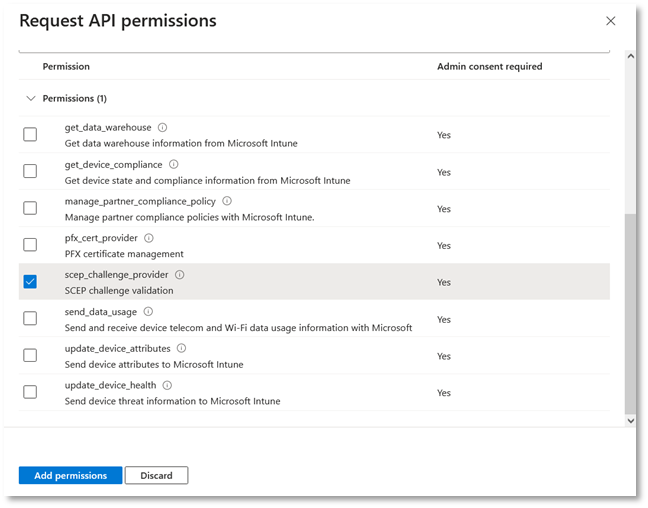Open info tooltip for manage_partner_compliance_policy
The width and height of the screenshot is (648, 508).
(227, 201)
